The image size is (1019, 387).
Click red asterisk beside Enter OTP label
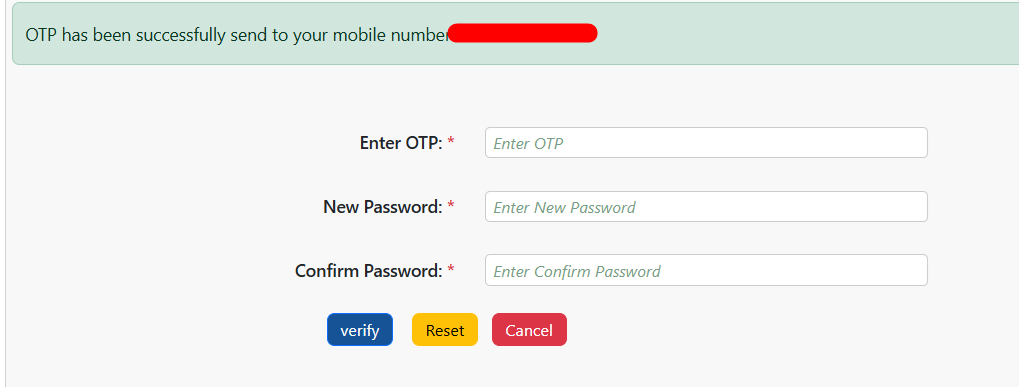click(450, 142)
